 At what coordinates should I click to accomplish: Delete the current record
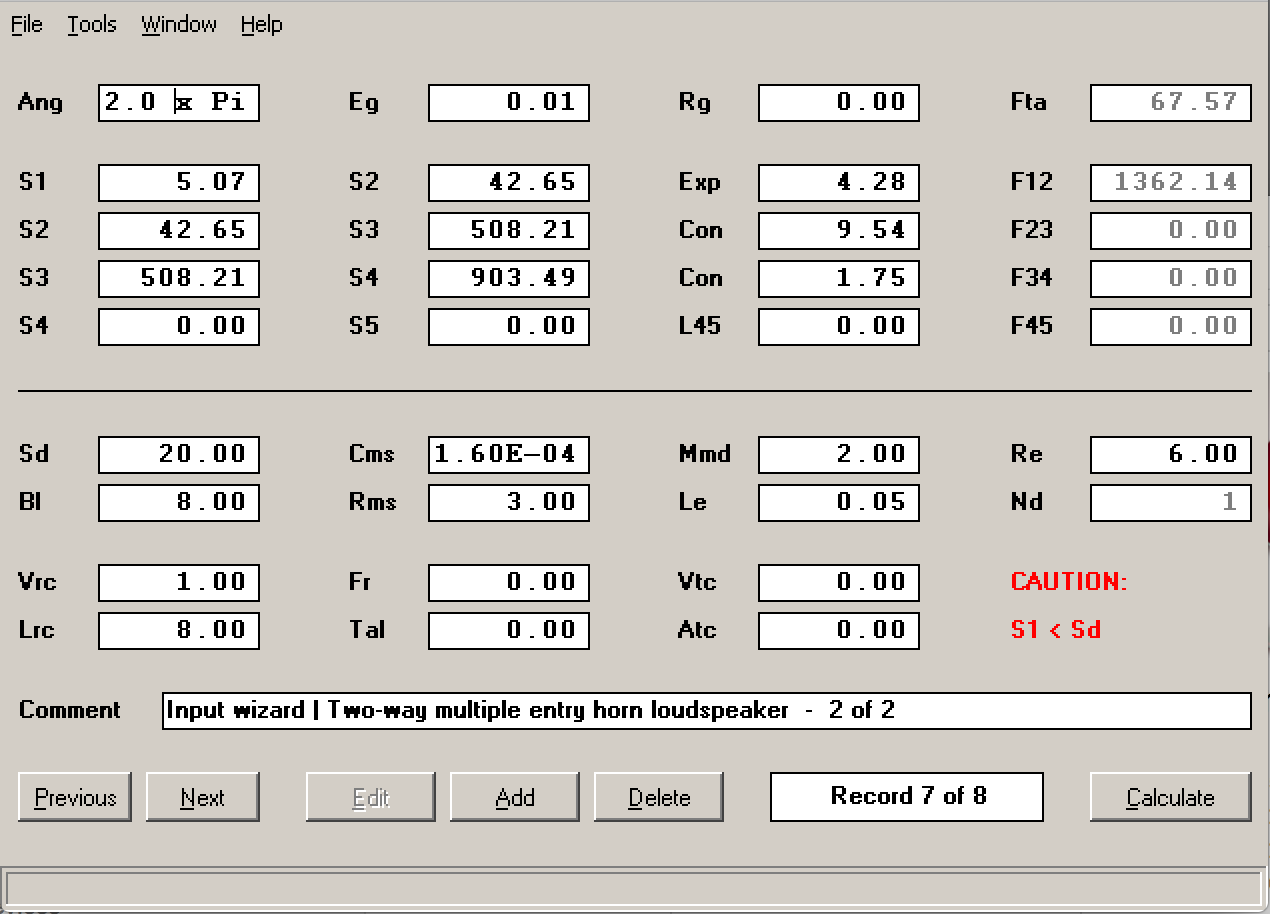[x=659, y=797]
